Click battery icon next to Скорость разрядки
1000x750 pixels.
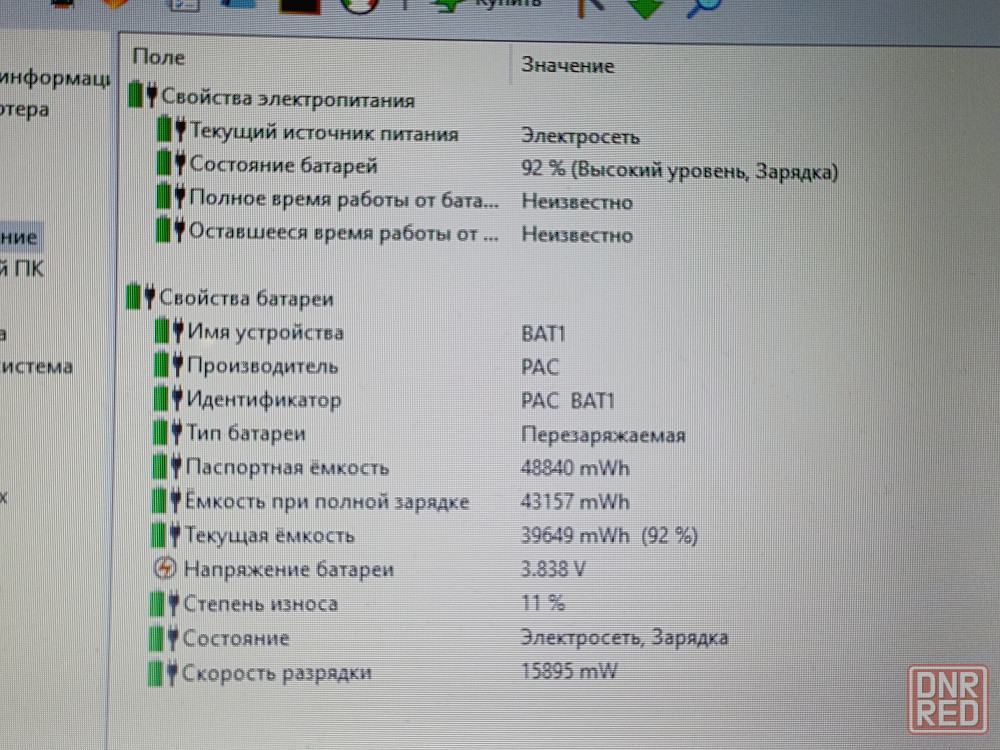tap(163, 673)
